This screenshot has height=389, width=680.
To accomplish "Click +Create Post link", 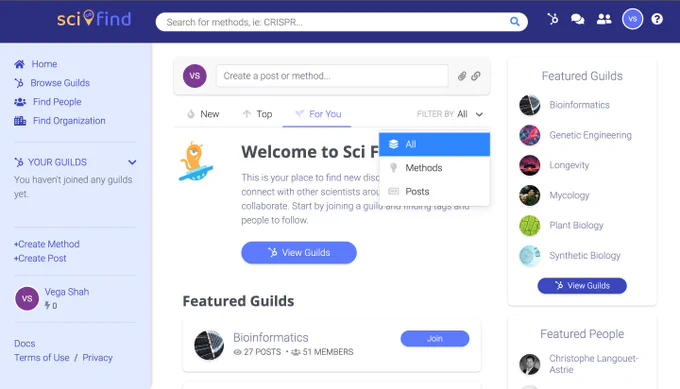I will pos(40,258).
